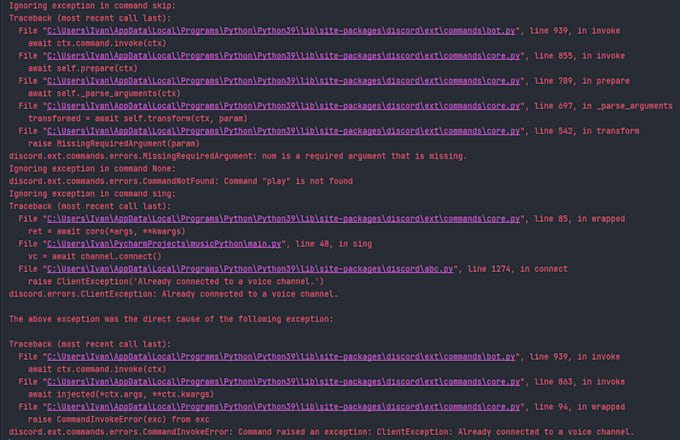Image resolution: width=680 pixels, height=440 pixels.
Task: Open bot.py link in the skip command traceback
Action: pos(281,31)
